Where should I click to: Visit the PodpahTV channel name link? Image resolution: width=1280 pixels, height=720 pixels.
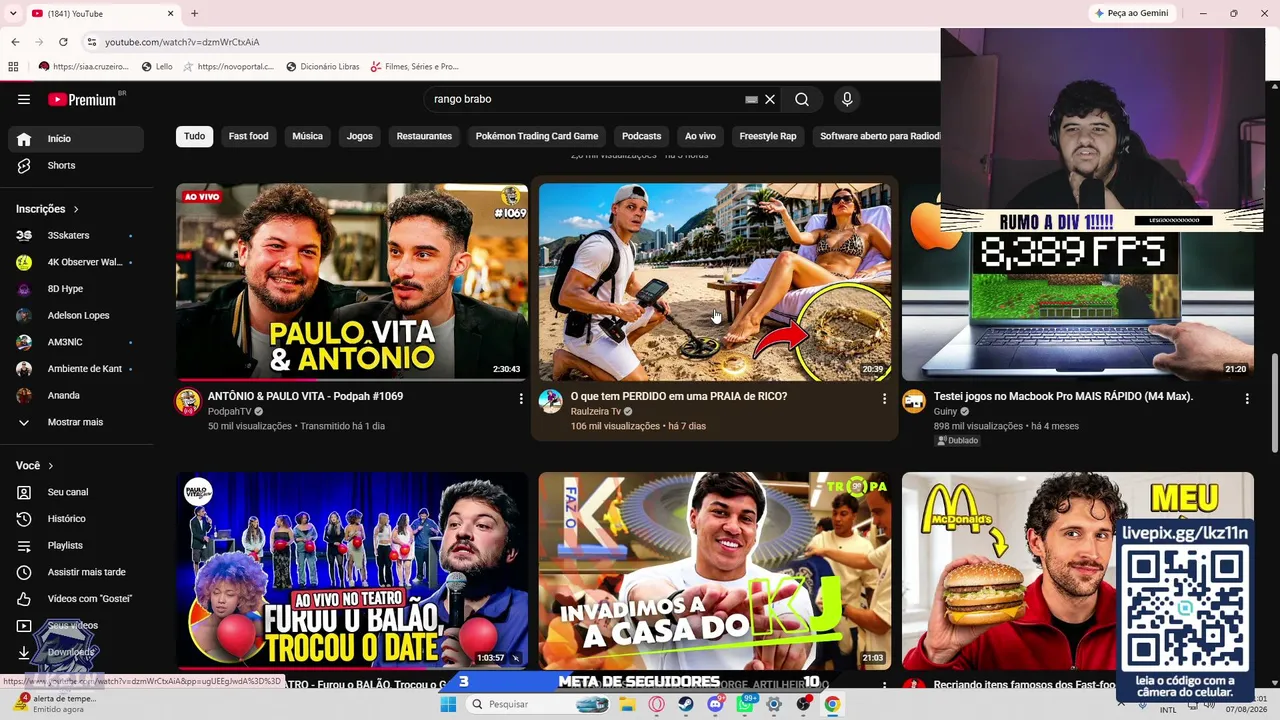coord(230,412)
